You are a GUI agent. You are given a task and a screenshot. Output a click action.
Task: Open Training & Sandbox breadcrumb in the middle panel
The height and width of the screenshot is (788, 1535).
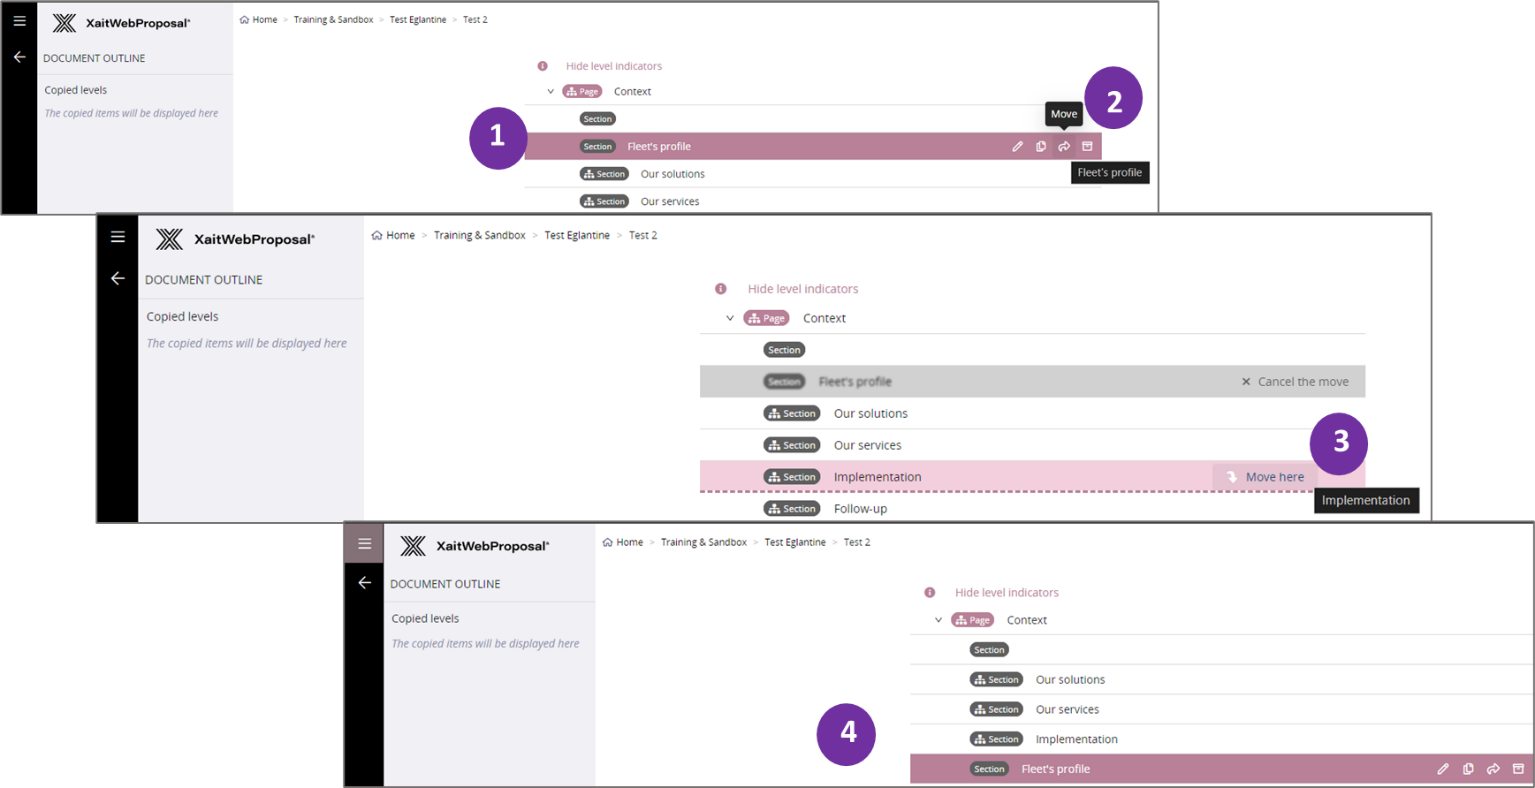point(479,235)
